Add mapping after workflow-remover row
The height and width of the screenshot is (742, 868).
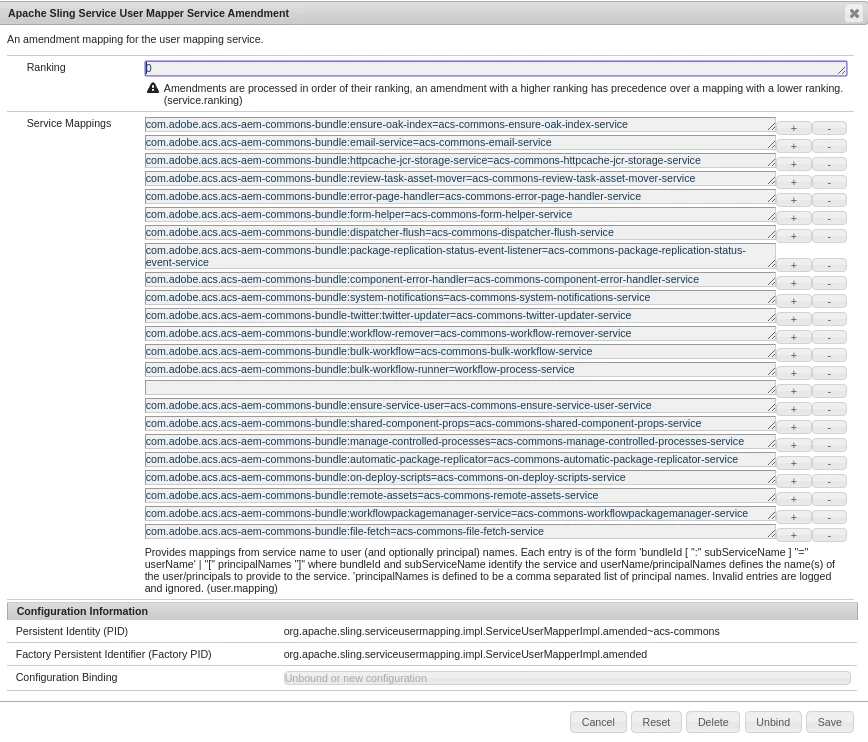[x=793, y=337]
